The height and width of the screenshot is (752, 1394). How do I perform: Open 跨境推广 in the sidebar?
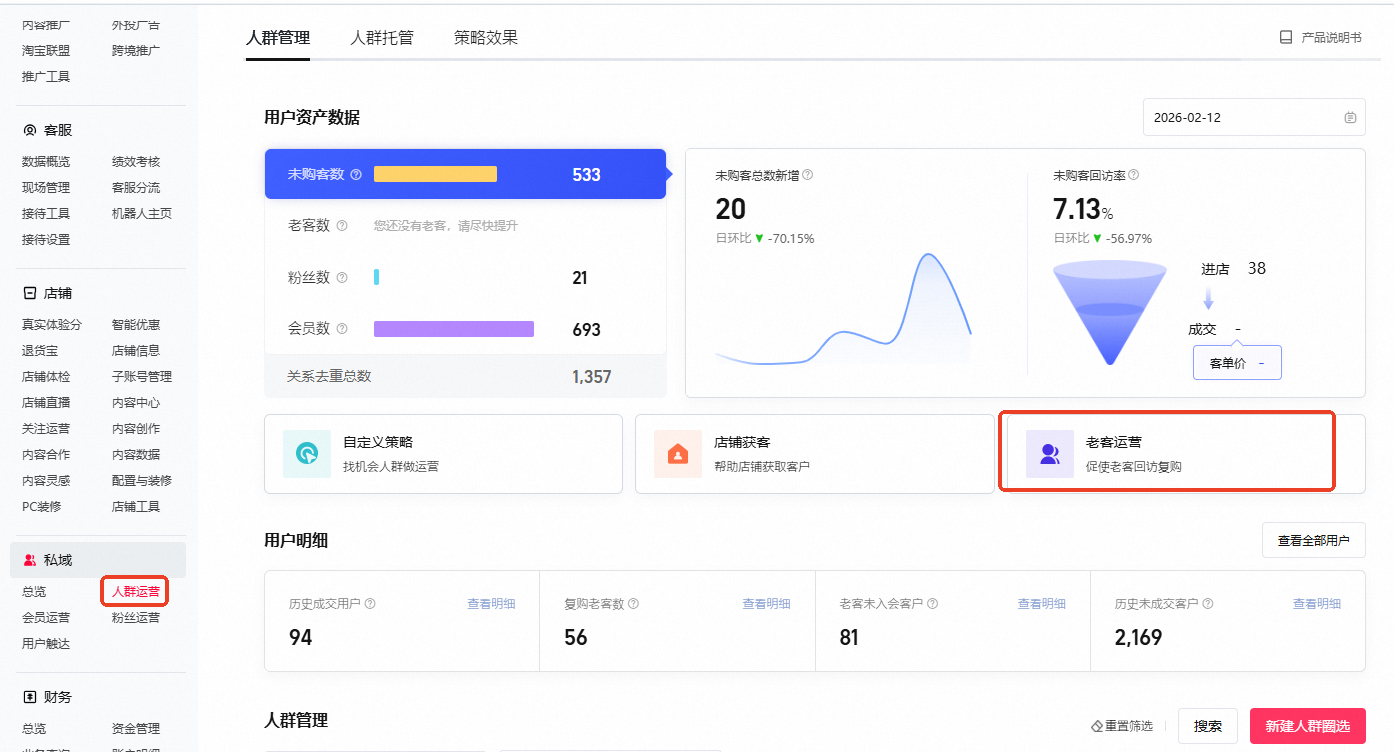pos(136,50)
